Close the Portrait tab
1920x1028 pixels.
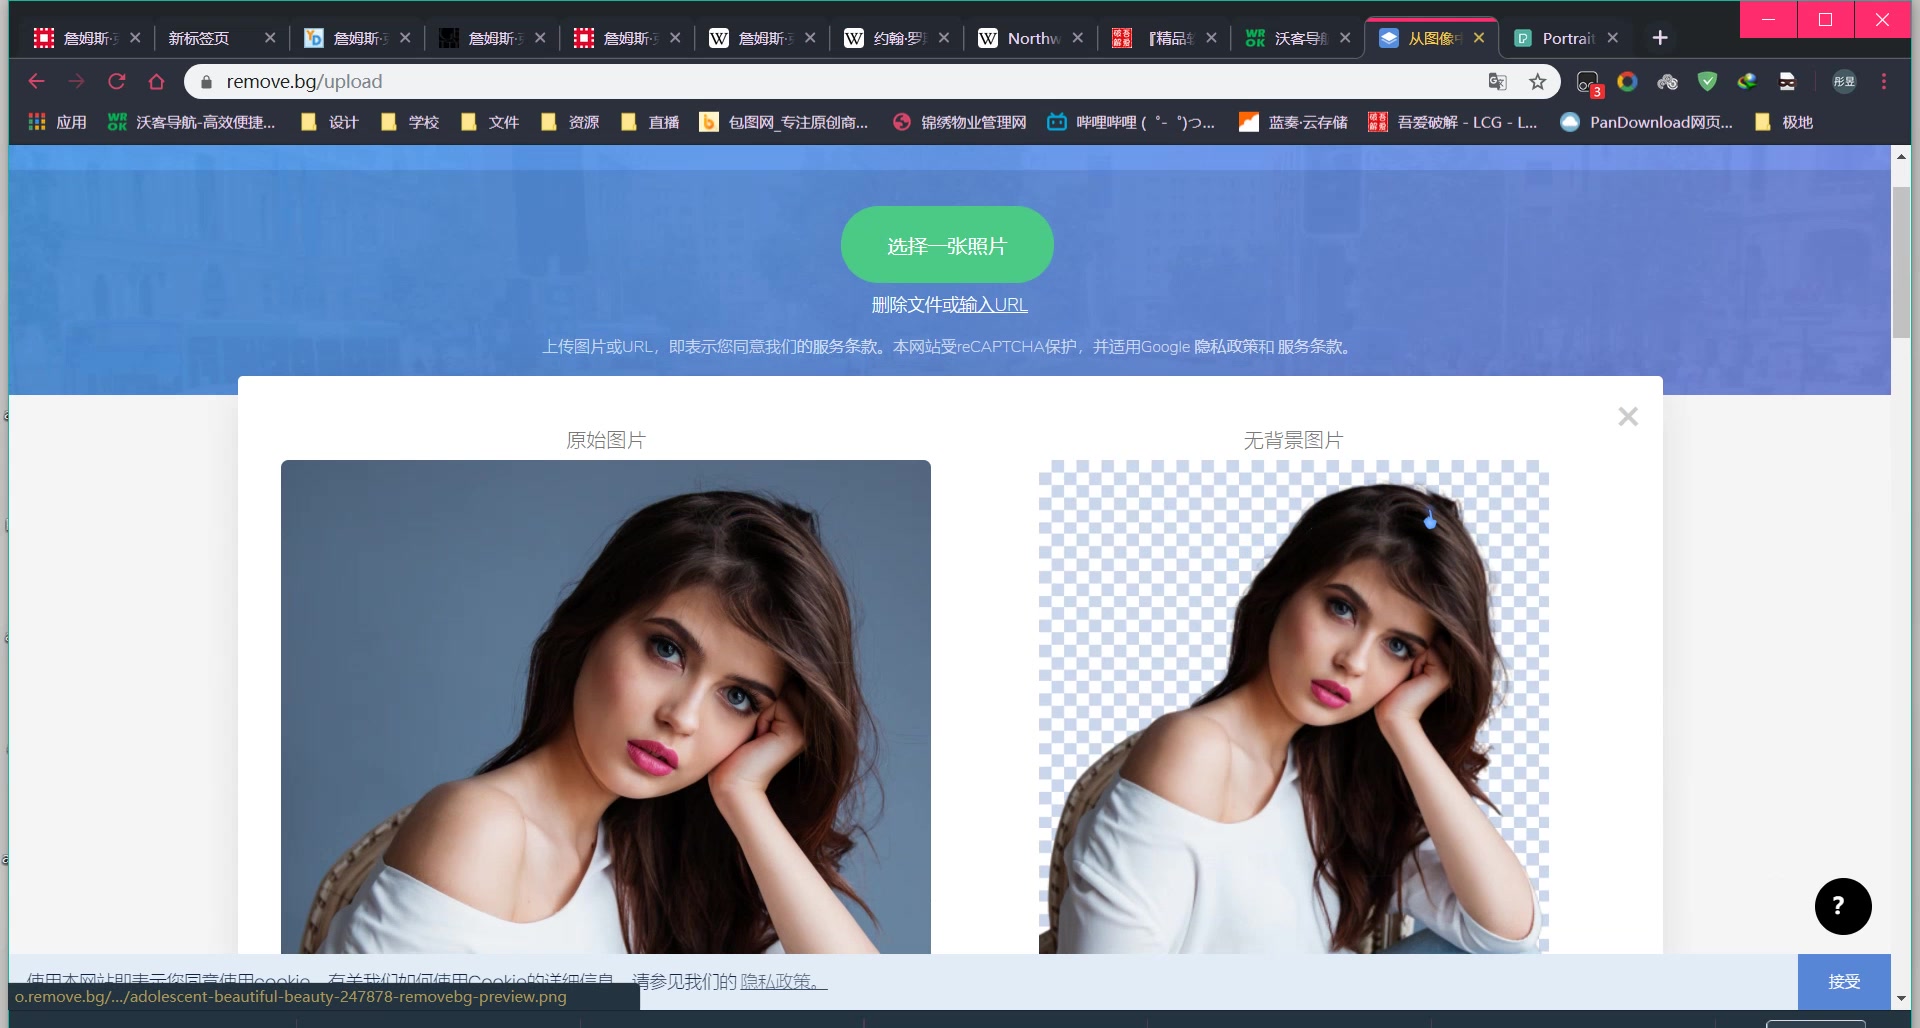(1612, 38)
